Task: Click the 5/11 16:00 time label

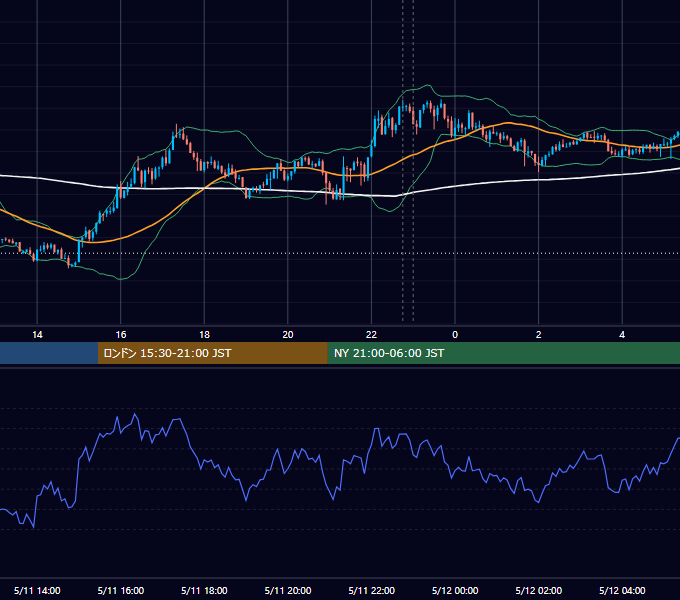Action: [x=121, y=590]
